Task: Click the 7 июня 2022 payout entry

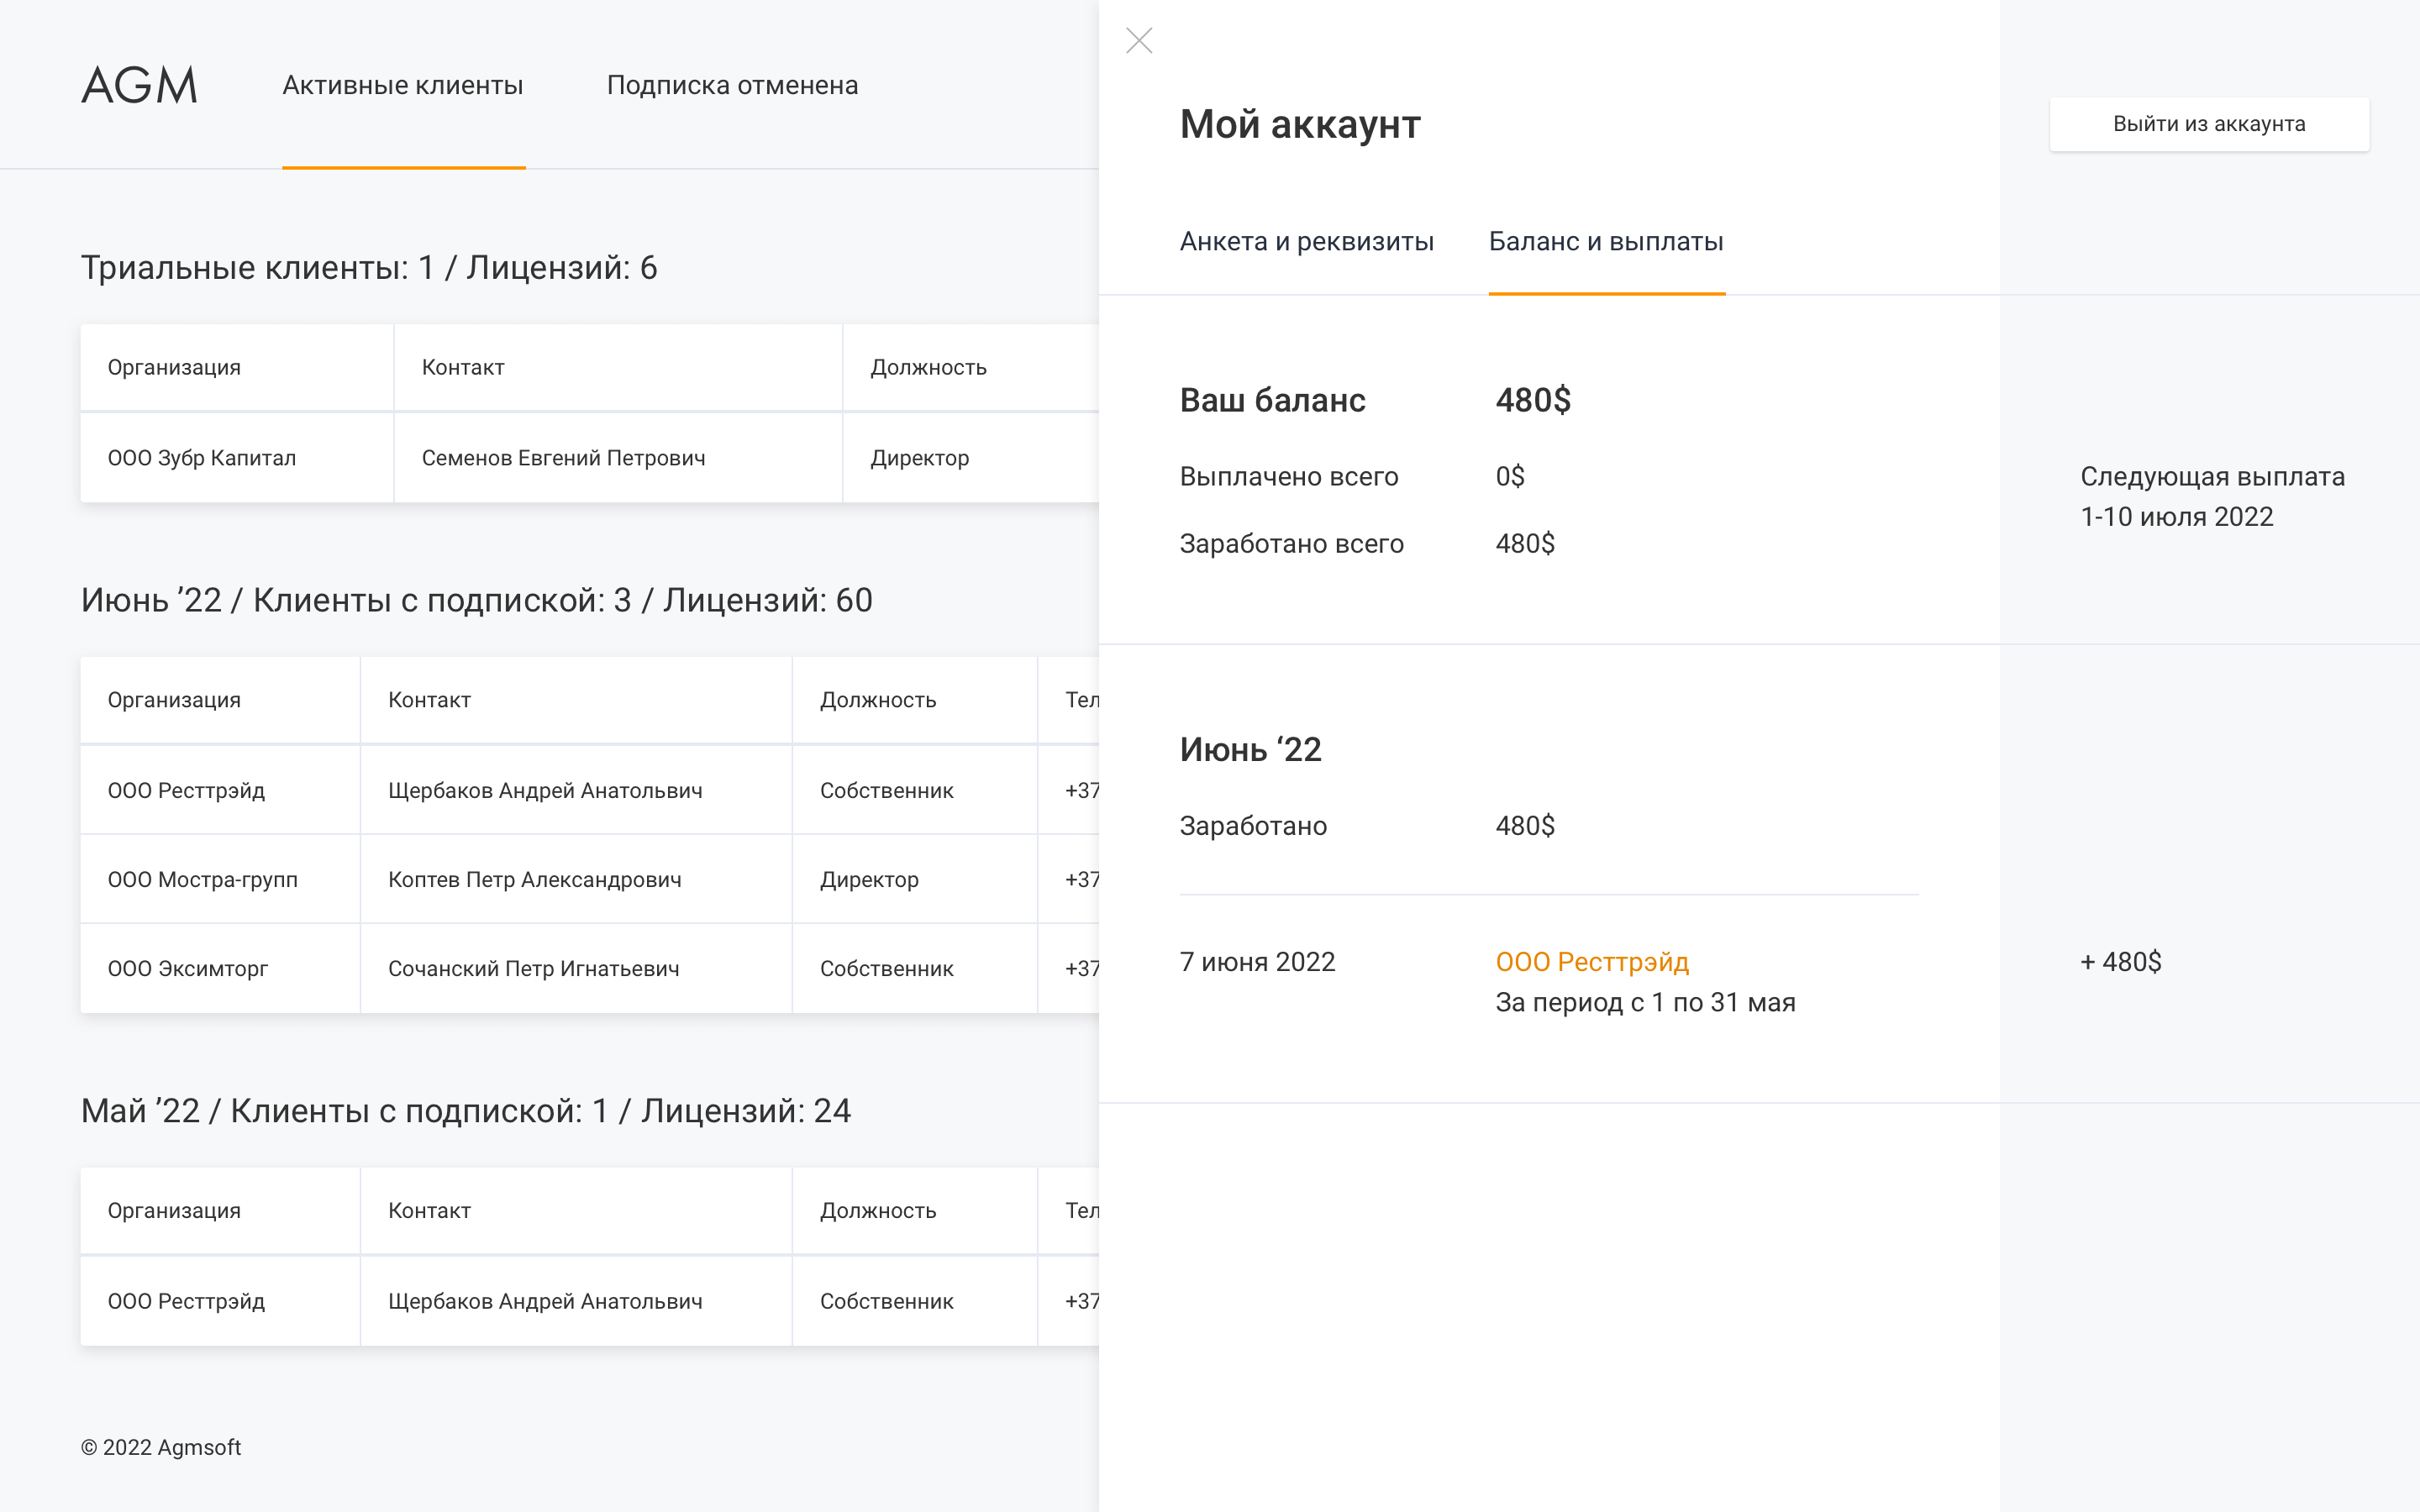Action: tap(1257, 962)
